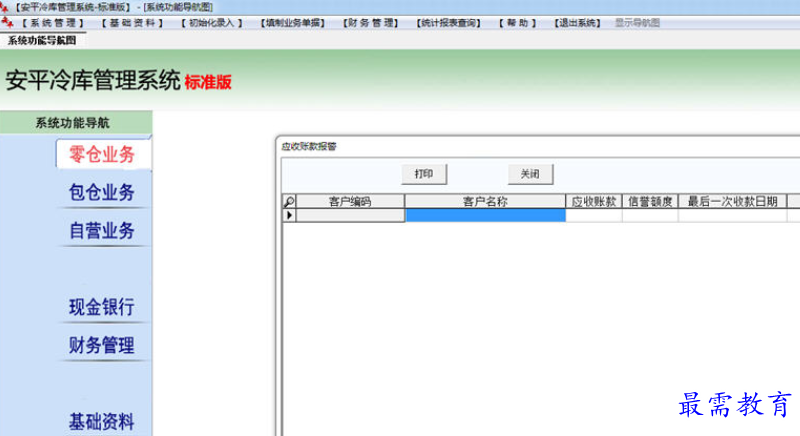Select 零仓业务 in the navigation sidebar

point(102,154)
